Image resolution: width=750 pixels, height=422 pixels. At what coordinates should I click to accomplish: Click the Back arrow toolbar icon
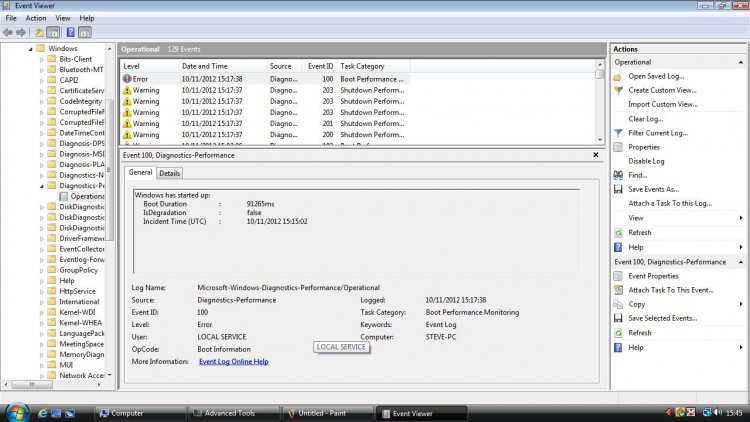click(x=8, y=33)
